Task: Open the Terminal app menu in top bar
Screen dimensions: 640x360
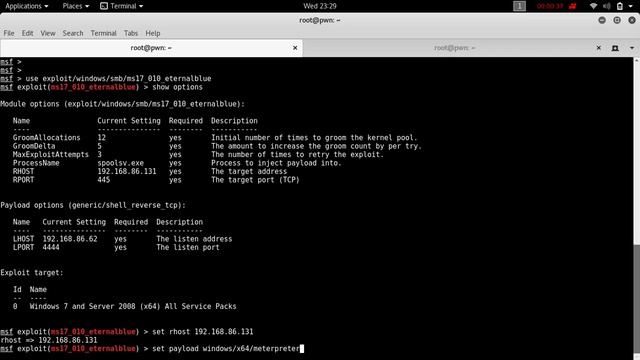Action: pos(122,6)
